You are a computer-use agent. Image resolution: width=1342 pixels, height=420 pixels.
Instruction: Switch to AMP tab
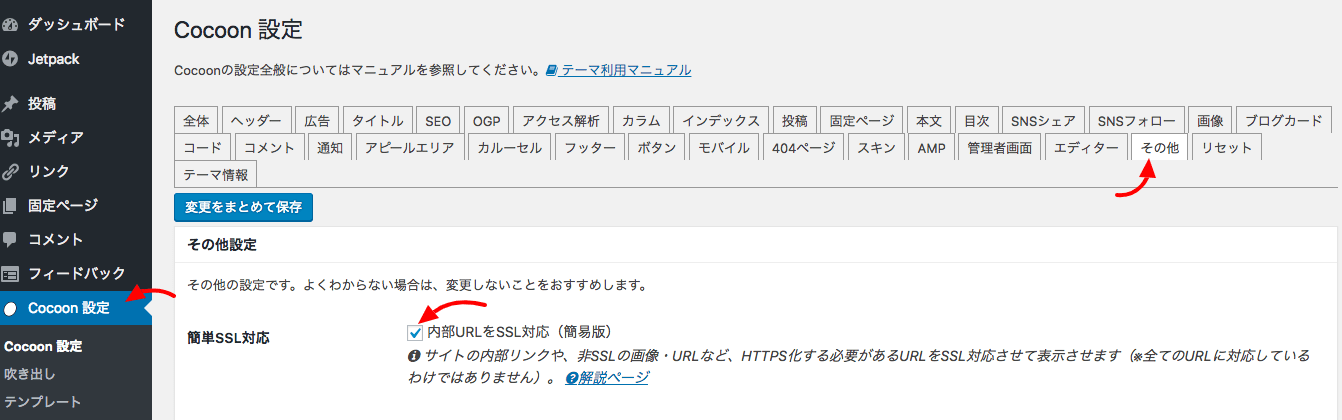click(931, 148)
